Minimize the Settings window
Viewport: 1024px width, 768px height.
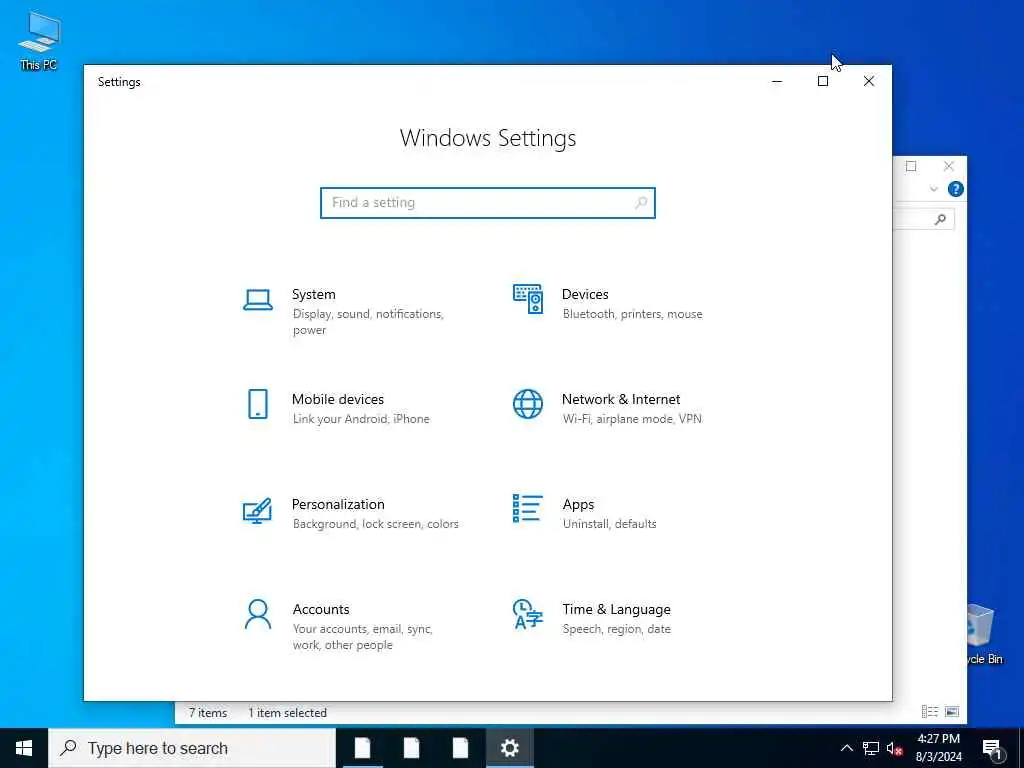tap(777, 81)
